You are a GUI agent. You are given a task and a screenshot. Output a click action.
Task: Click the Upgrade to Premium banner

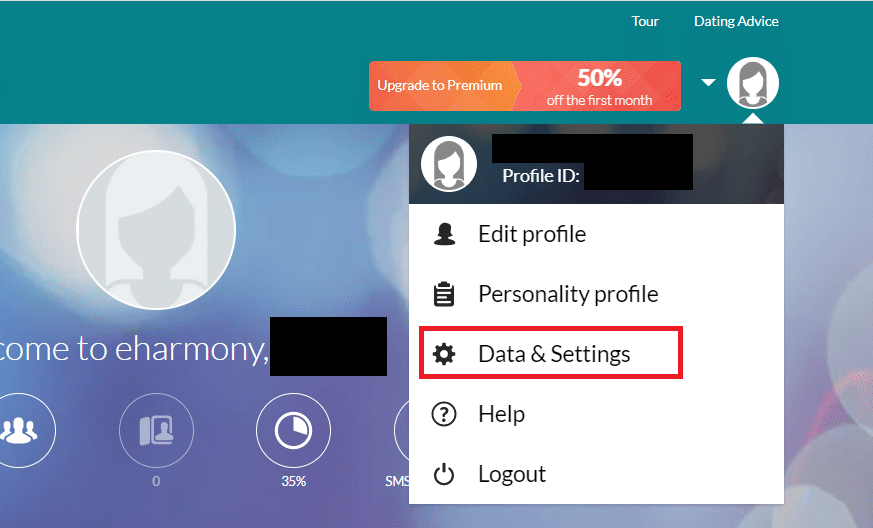point(524,86)
